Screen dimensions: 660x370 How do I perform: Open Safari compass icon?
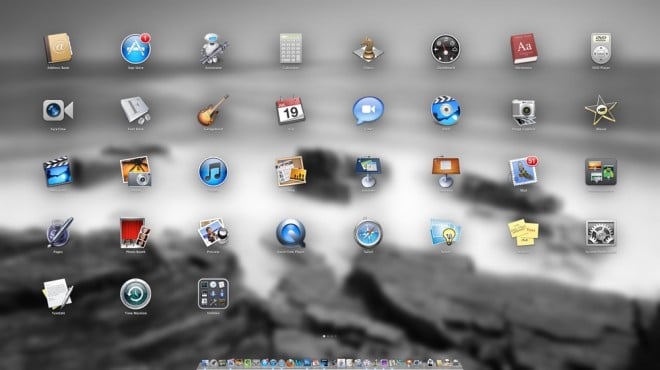pos(368,233)
